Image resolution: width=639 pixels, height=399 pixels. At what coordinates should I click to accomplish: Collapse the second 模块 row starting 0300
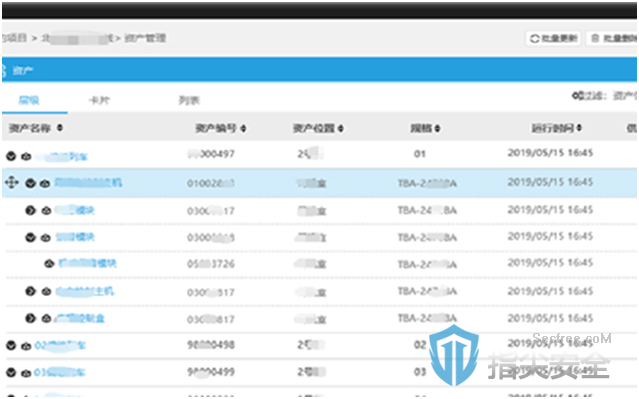pos(30,237)
